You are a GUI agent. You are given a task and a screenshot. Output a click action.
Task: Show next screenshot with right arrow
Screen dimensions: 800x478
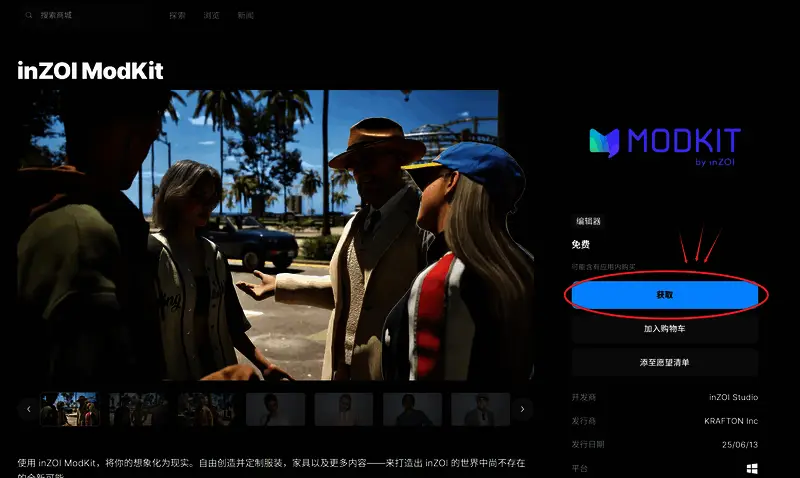pyautogui.click(x=522, y=409)
